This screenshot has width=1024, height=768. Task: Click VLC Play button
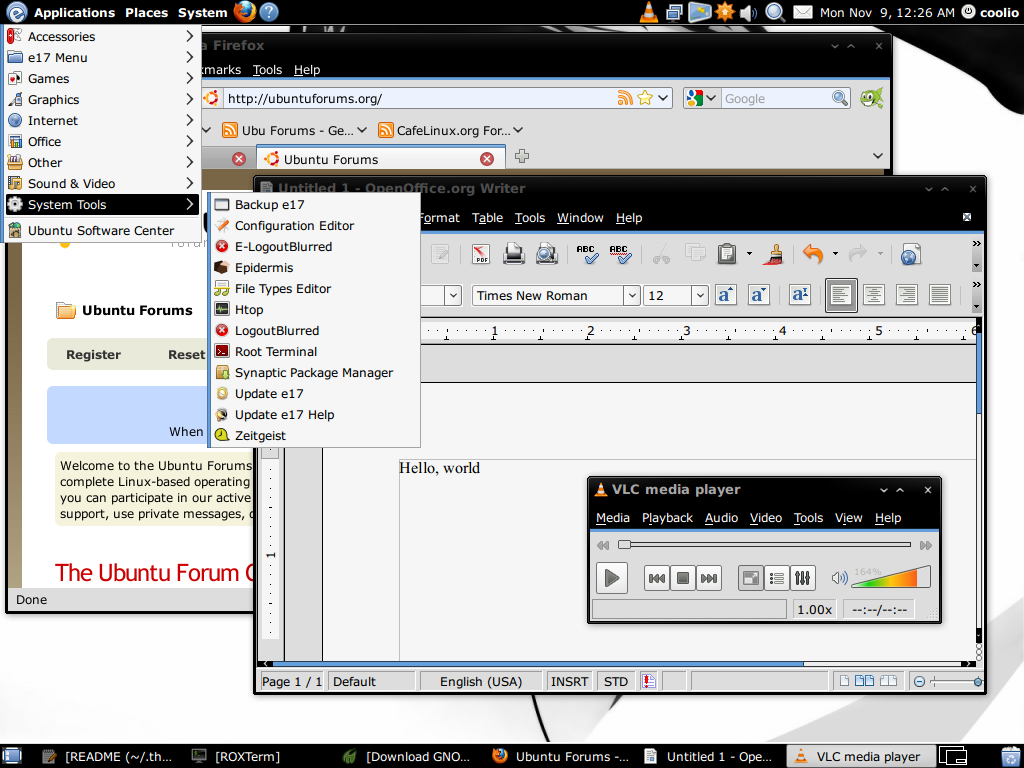point(612,578)
